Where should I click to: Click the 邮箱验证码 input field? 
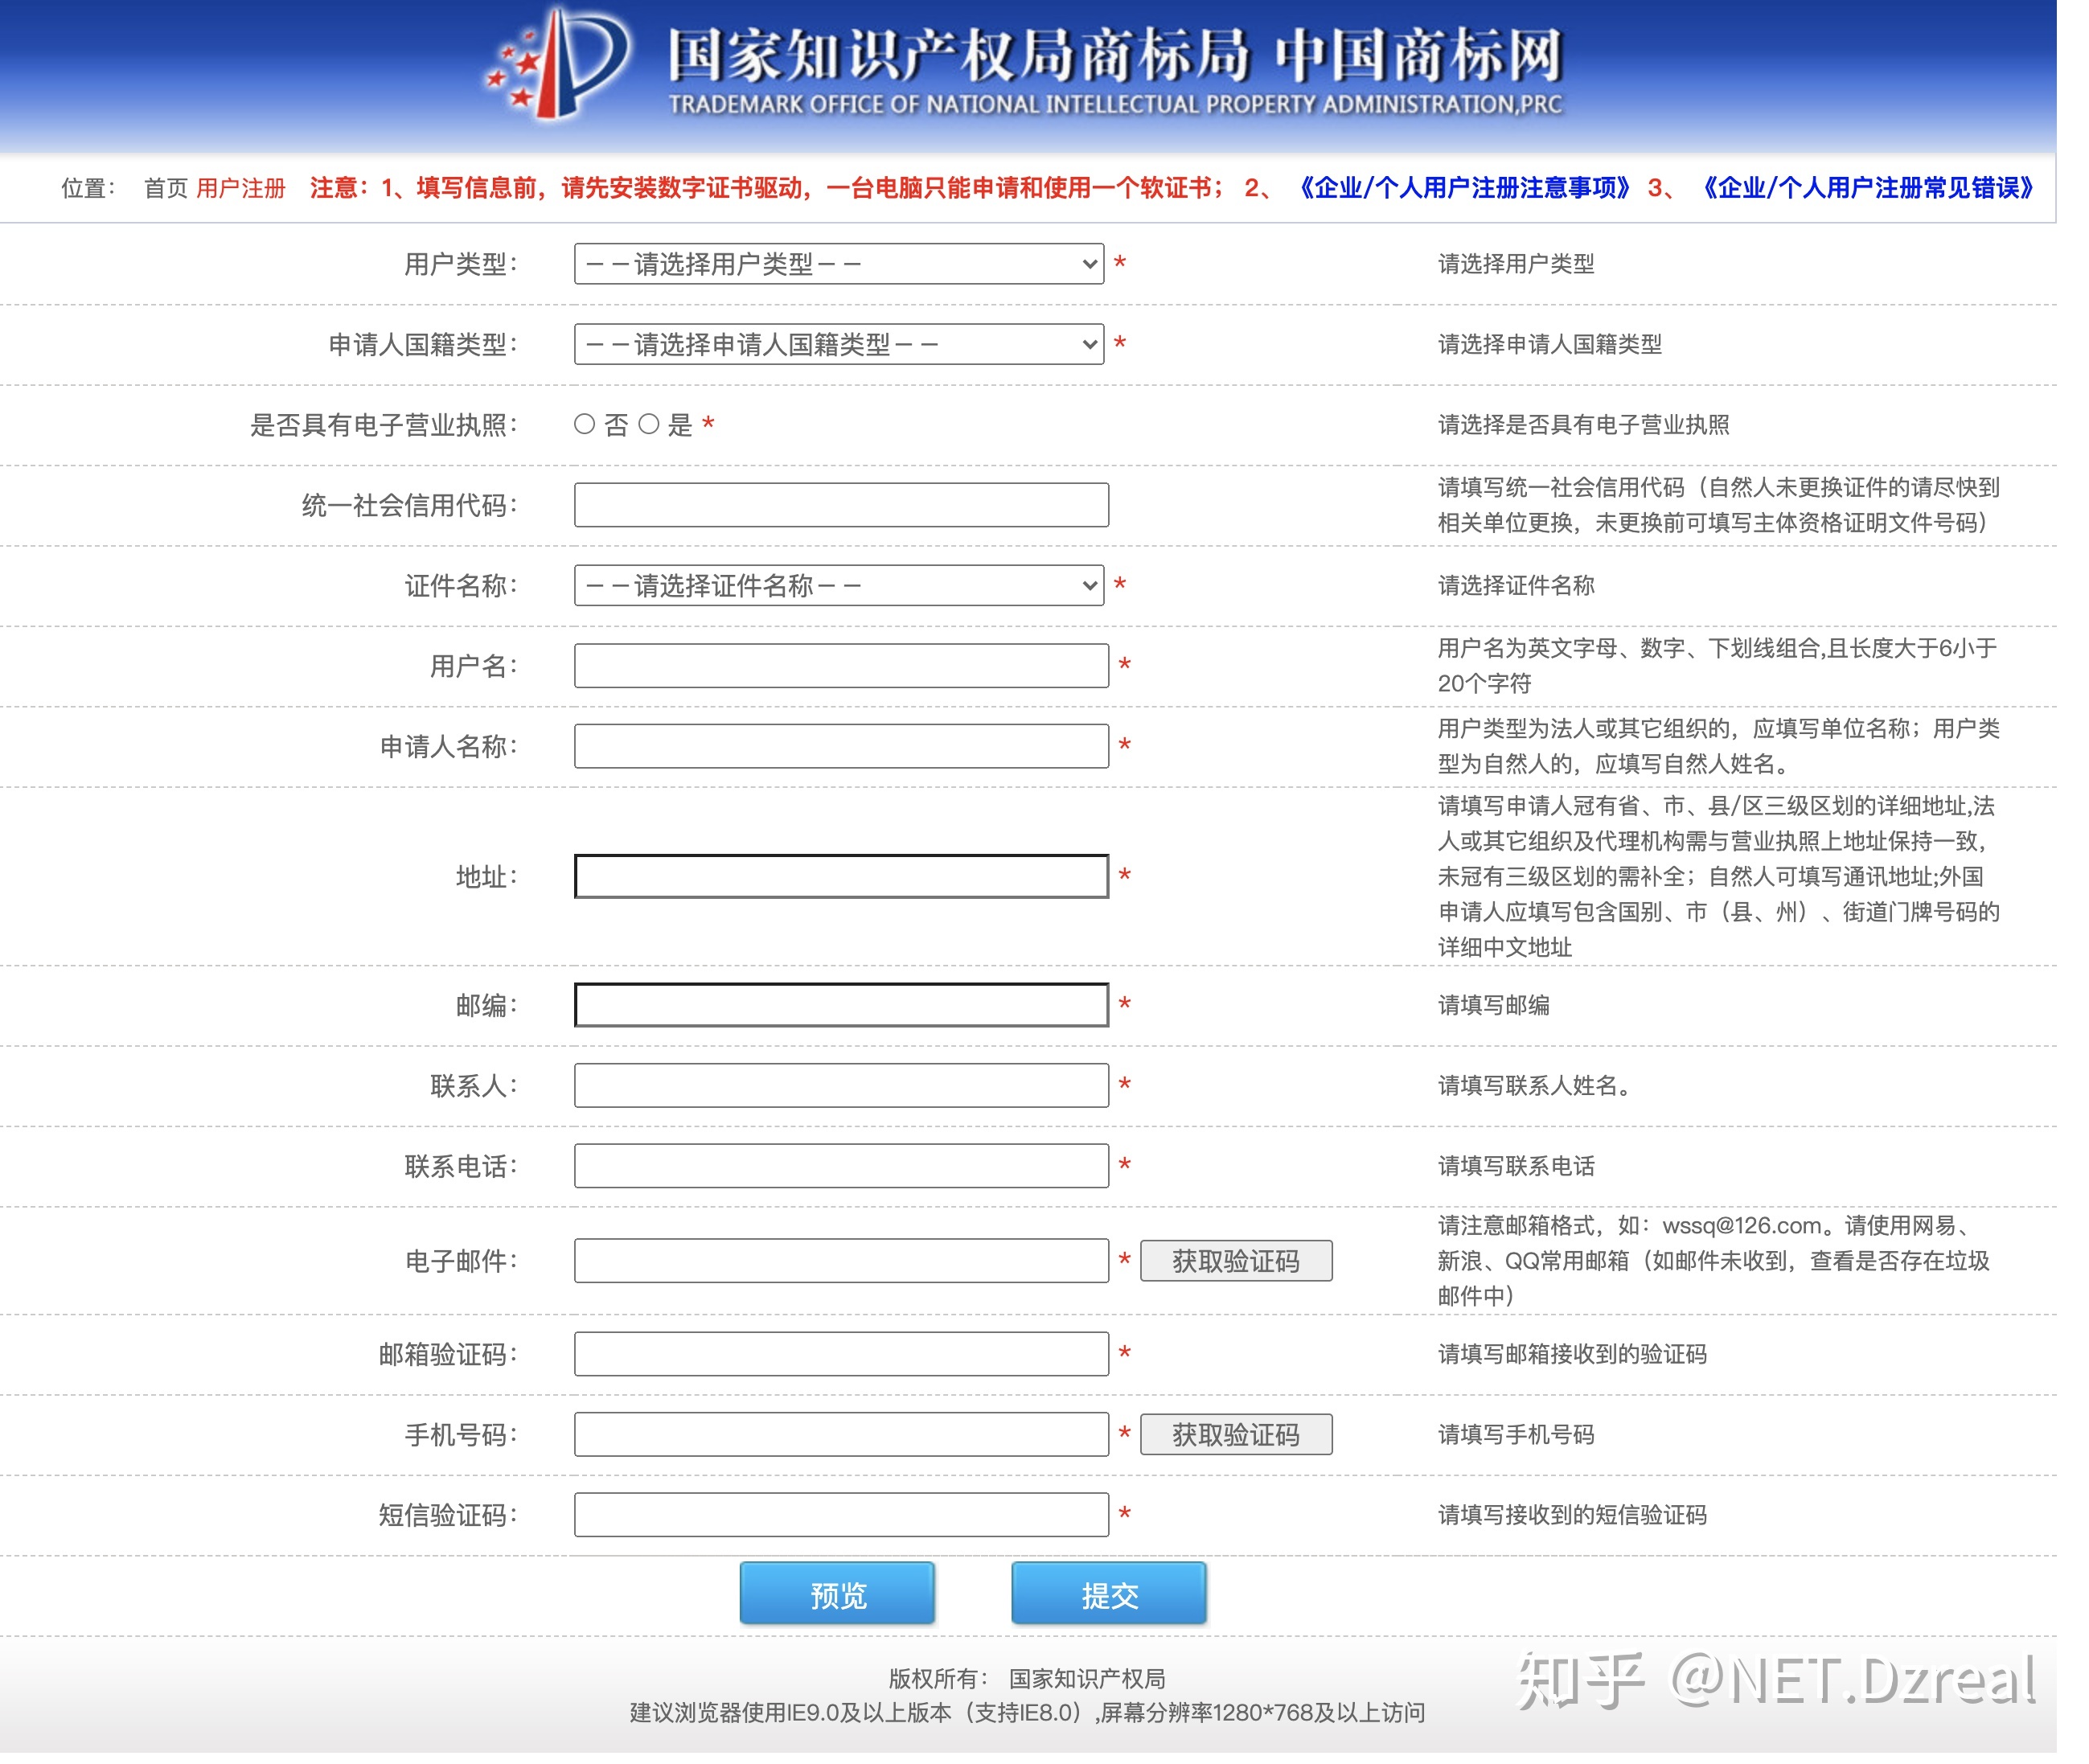tap(841, 1355)
